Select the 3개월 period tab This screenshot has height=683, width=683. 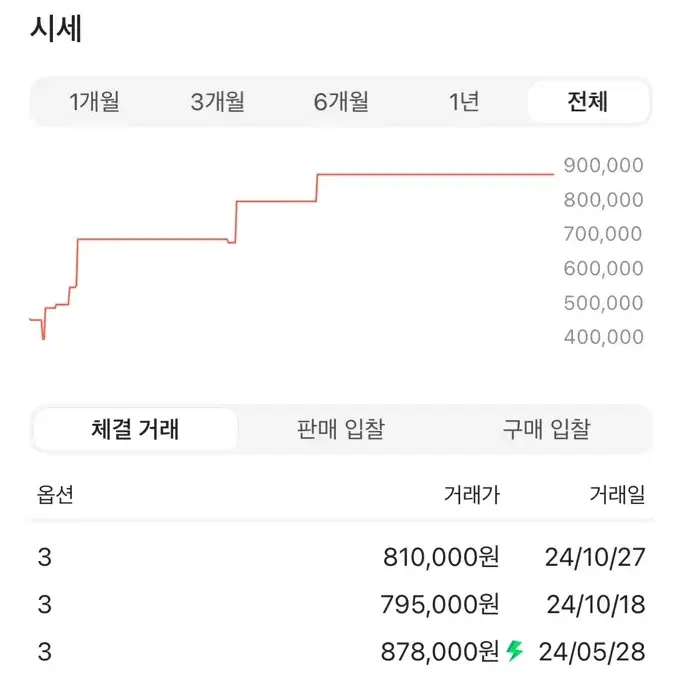click(x=217, y=101)
